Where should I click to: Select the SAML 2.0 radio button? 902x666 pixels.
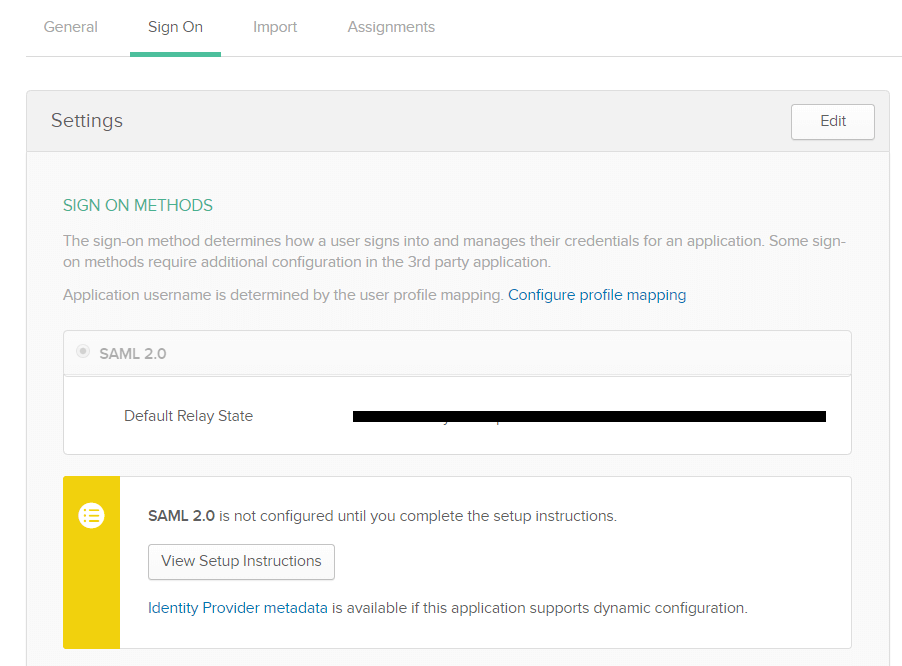(x=84, y=352)
